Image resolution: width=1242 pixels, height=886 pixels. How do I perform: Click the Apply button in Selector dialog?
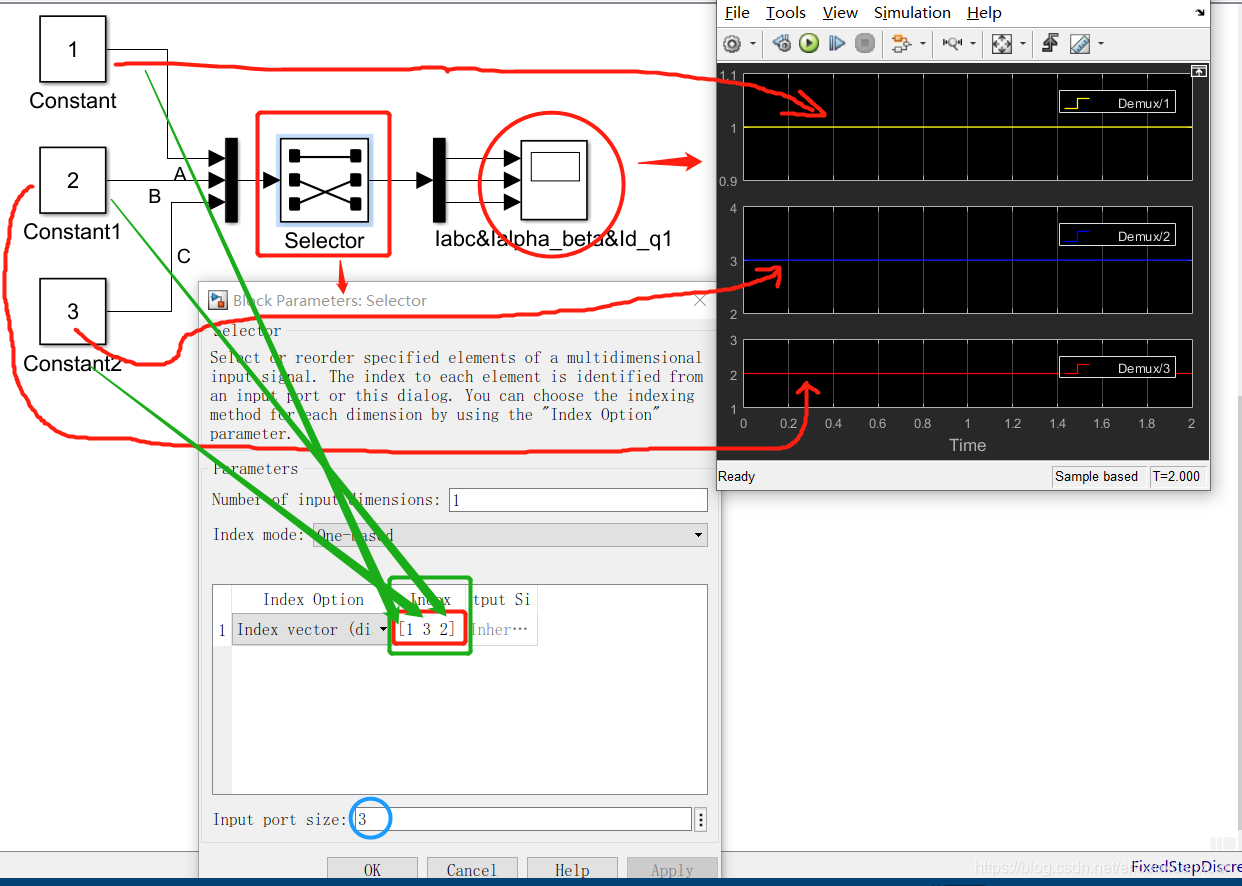[x=672, y=870]
